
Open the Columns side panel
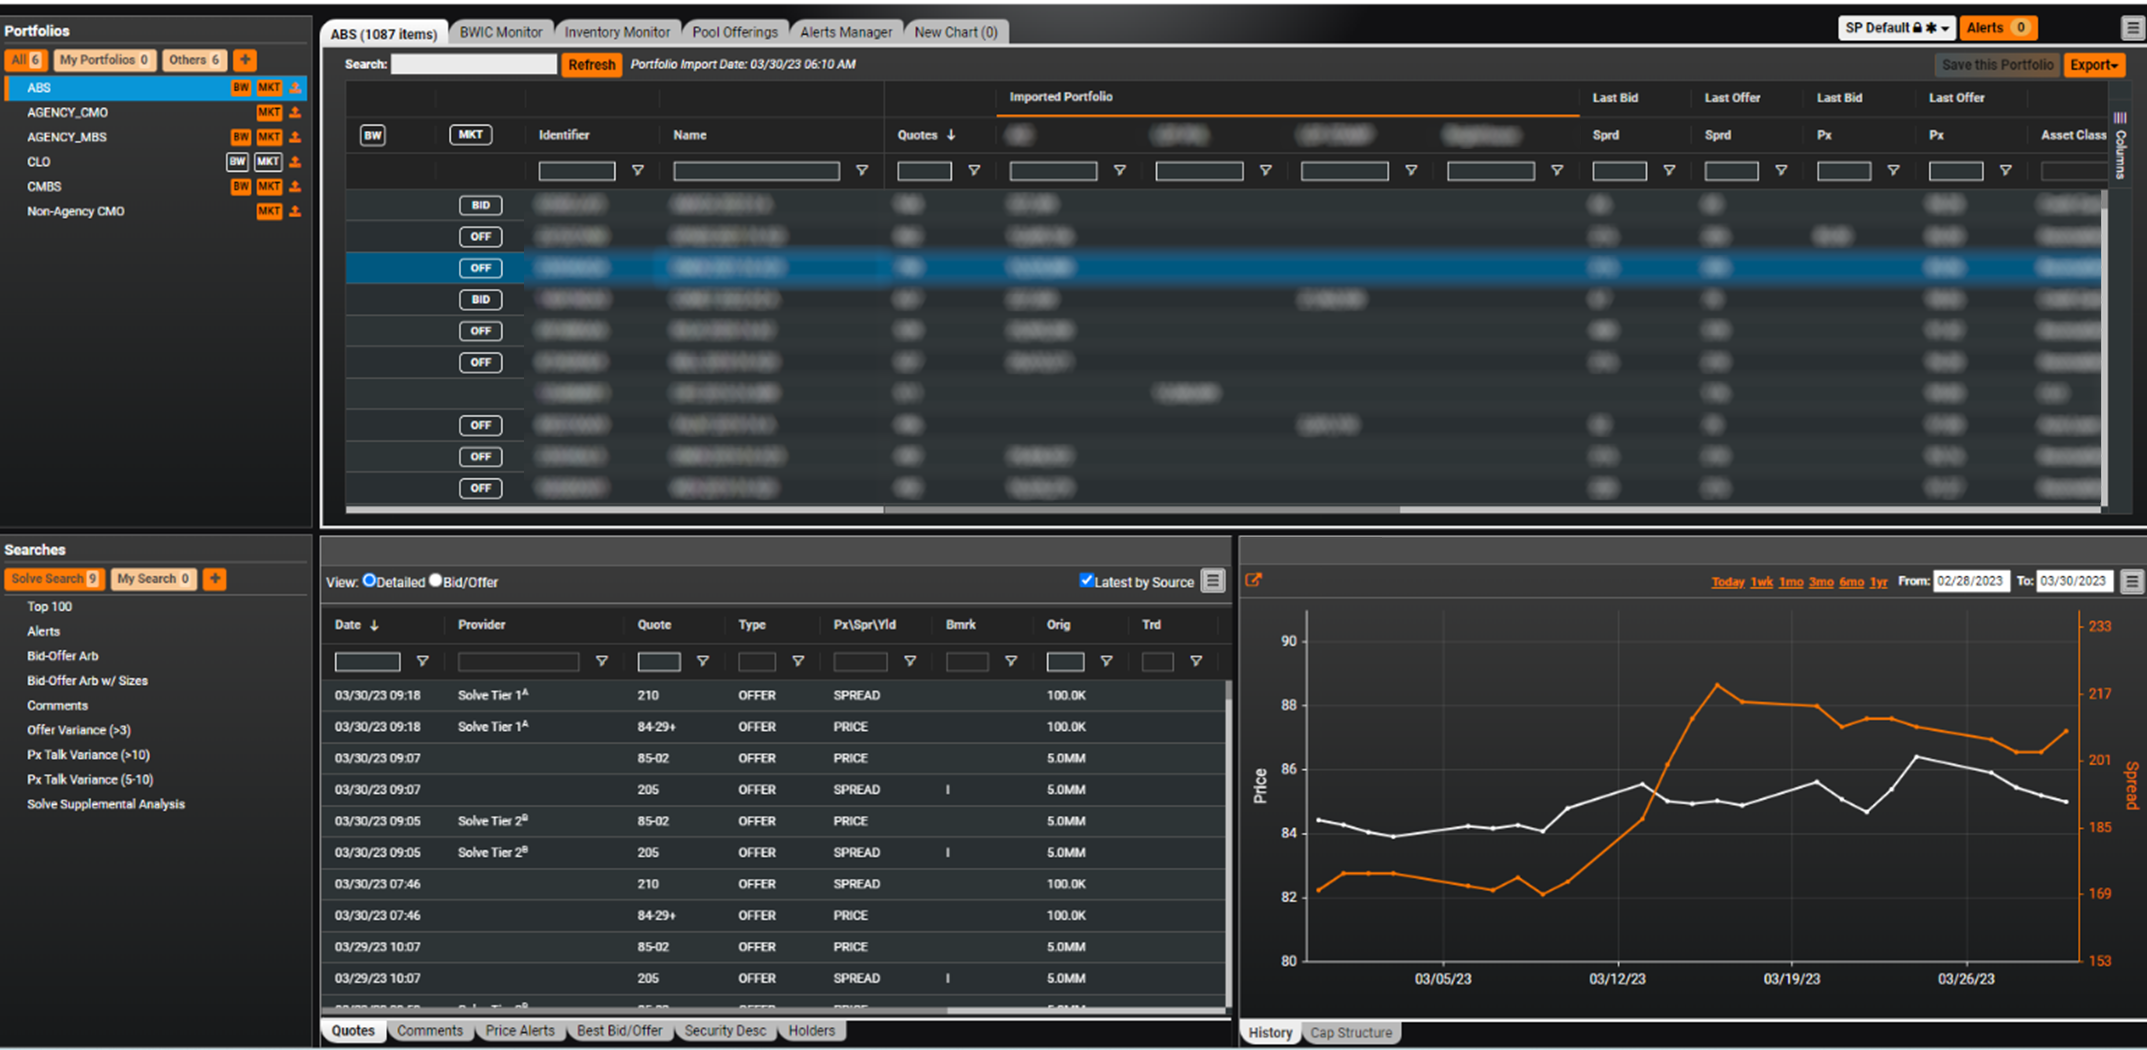click(x=2120, y=145)
